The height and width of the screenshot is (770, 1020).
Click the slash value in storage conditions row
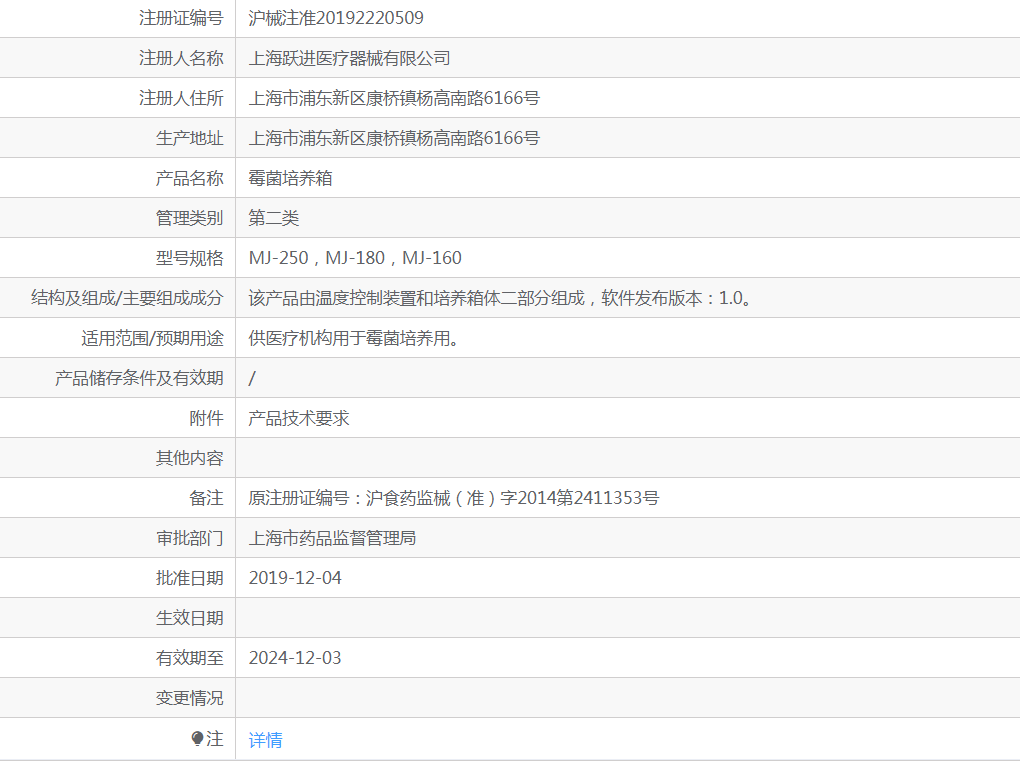tap(252, 378)
